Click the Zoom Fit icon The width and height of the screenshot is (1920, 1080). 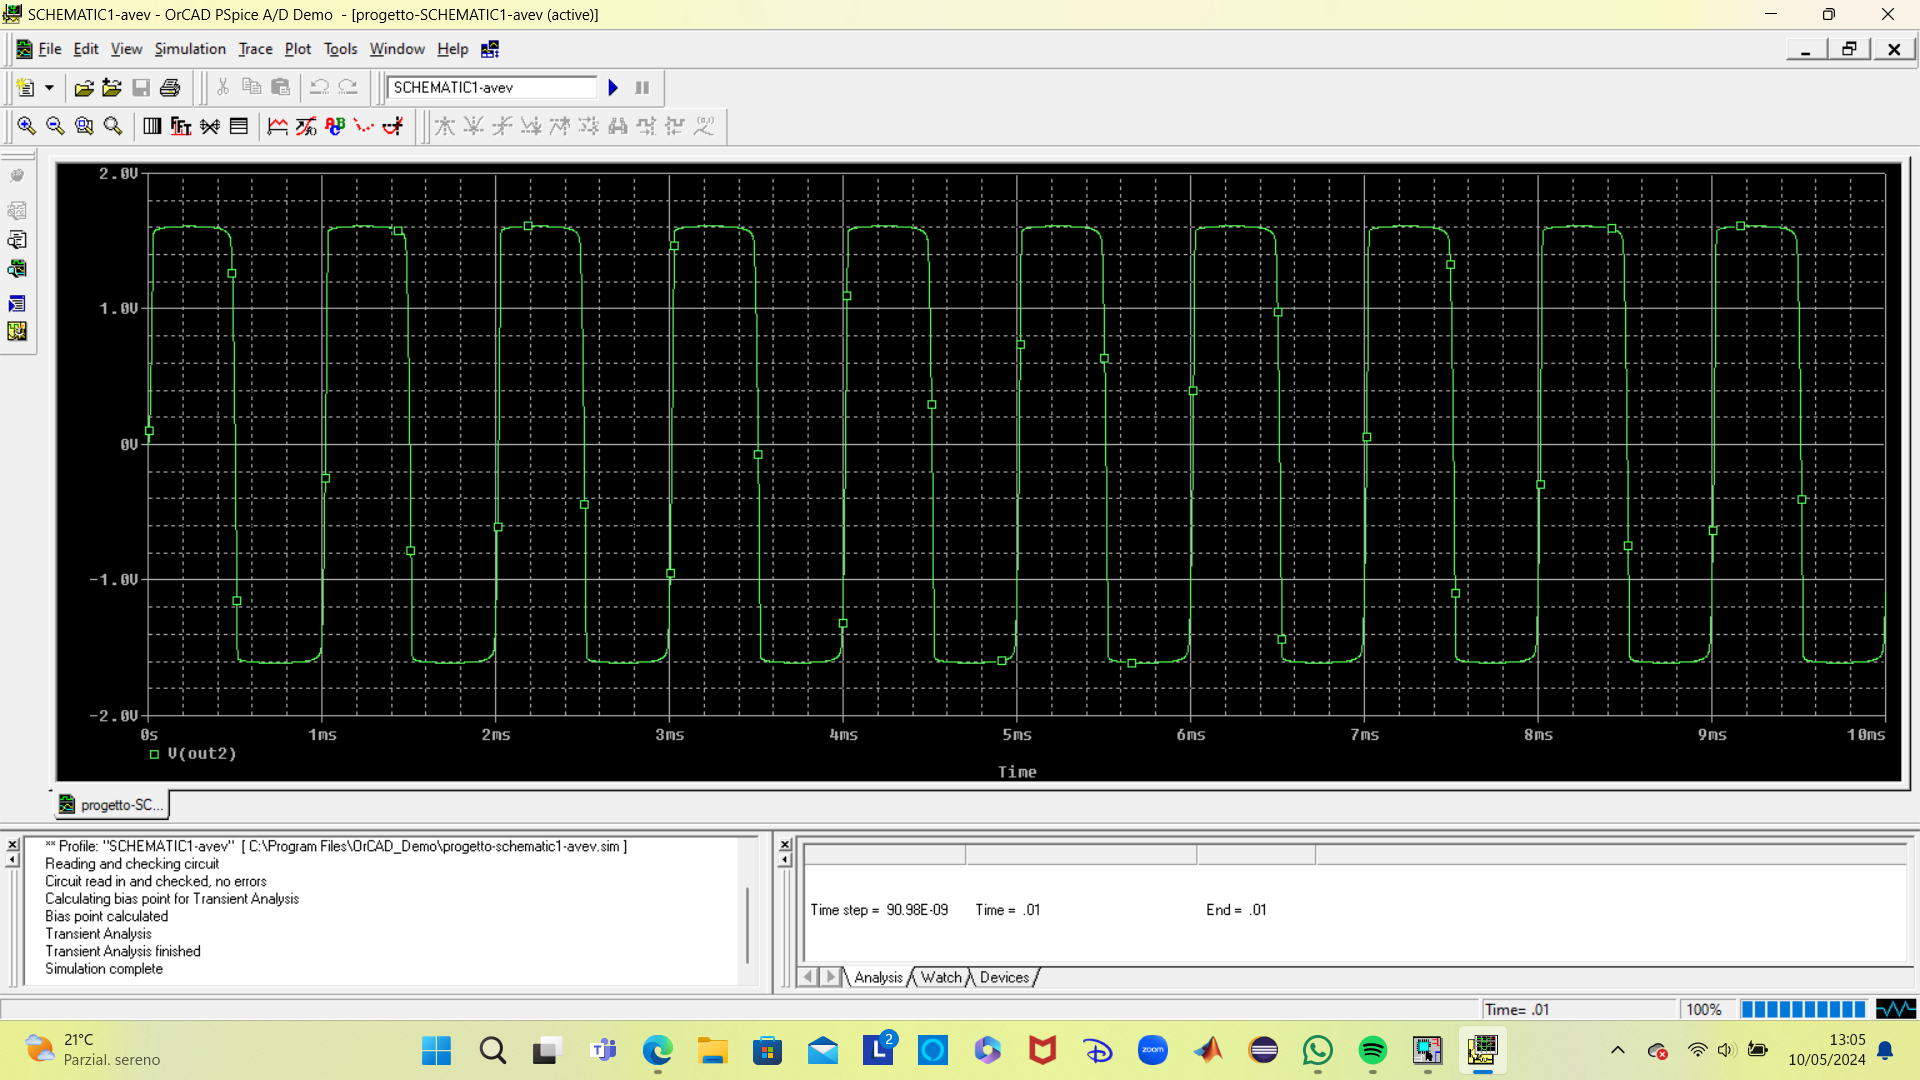pyautogui.click(x=113, y=126)
